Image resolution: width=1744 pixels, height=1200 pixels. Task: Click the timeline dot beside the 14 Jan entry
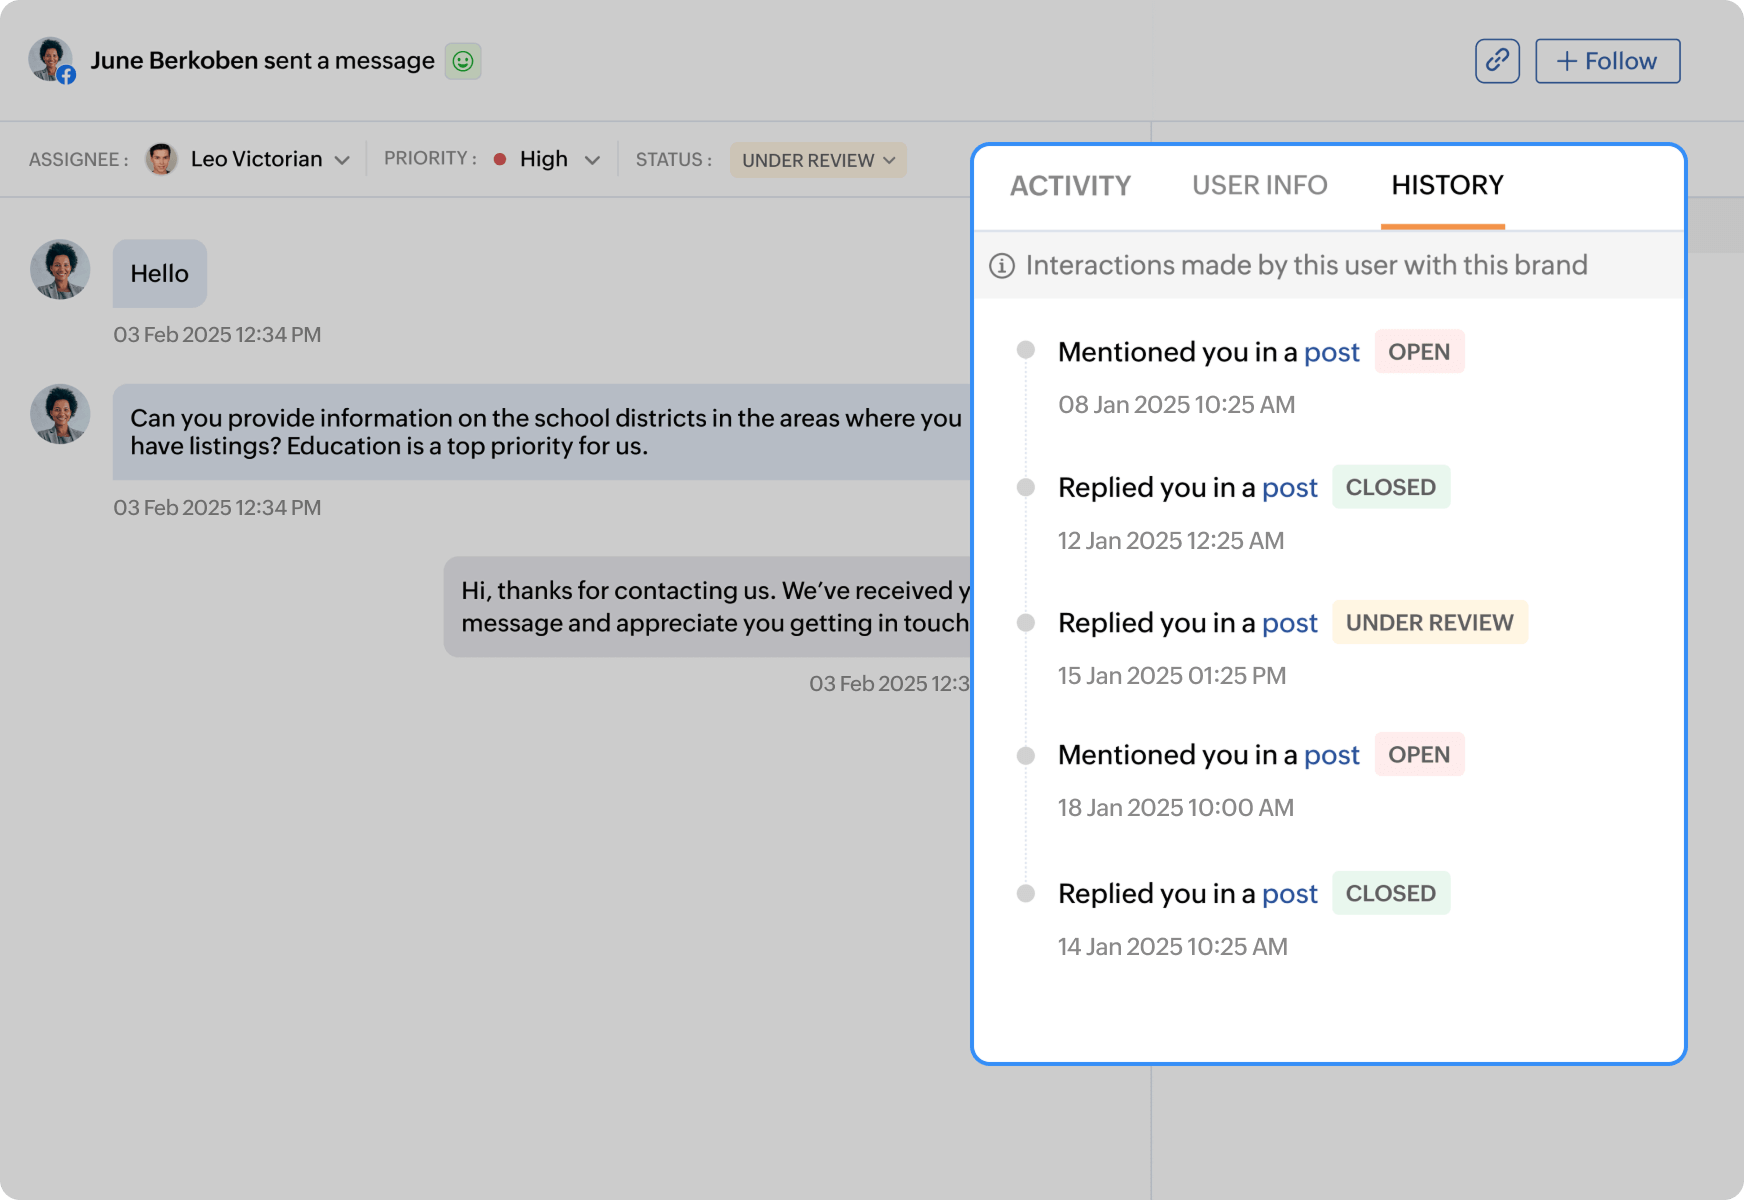(x=1025, y=893)
